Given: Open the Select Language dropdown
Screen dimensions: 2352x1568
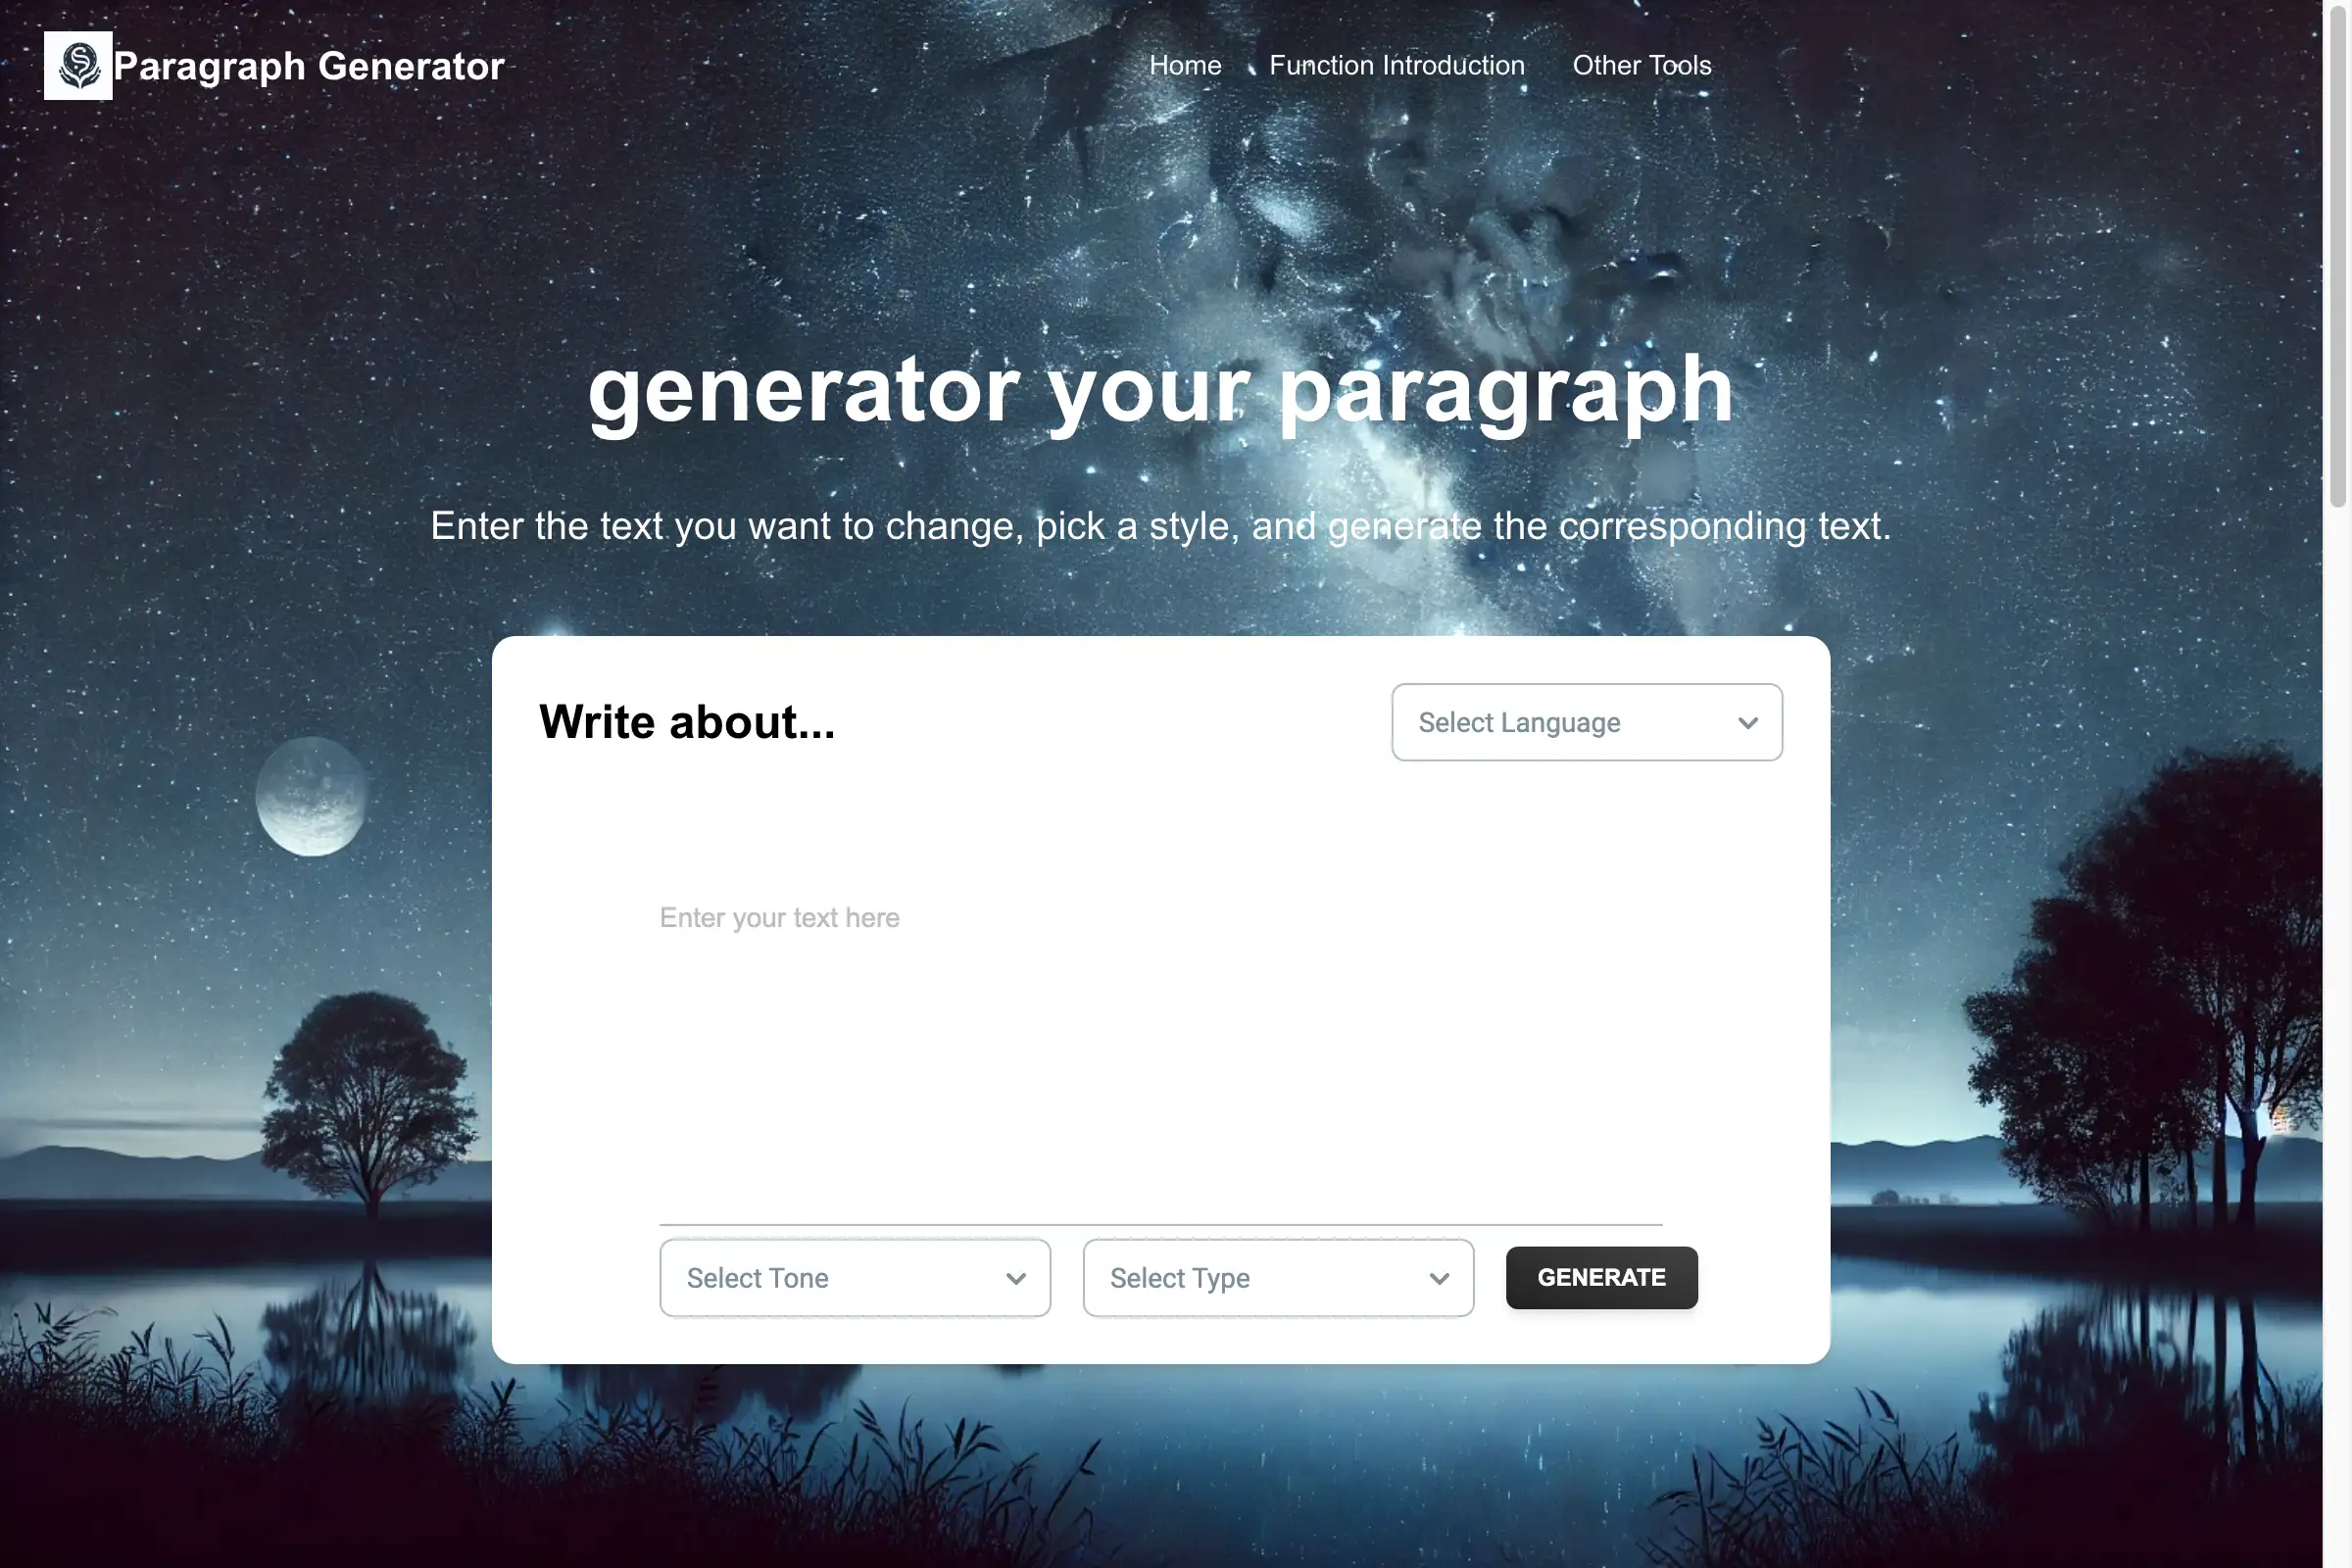Looking at the screenshot, I should coord(1588,721).
